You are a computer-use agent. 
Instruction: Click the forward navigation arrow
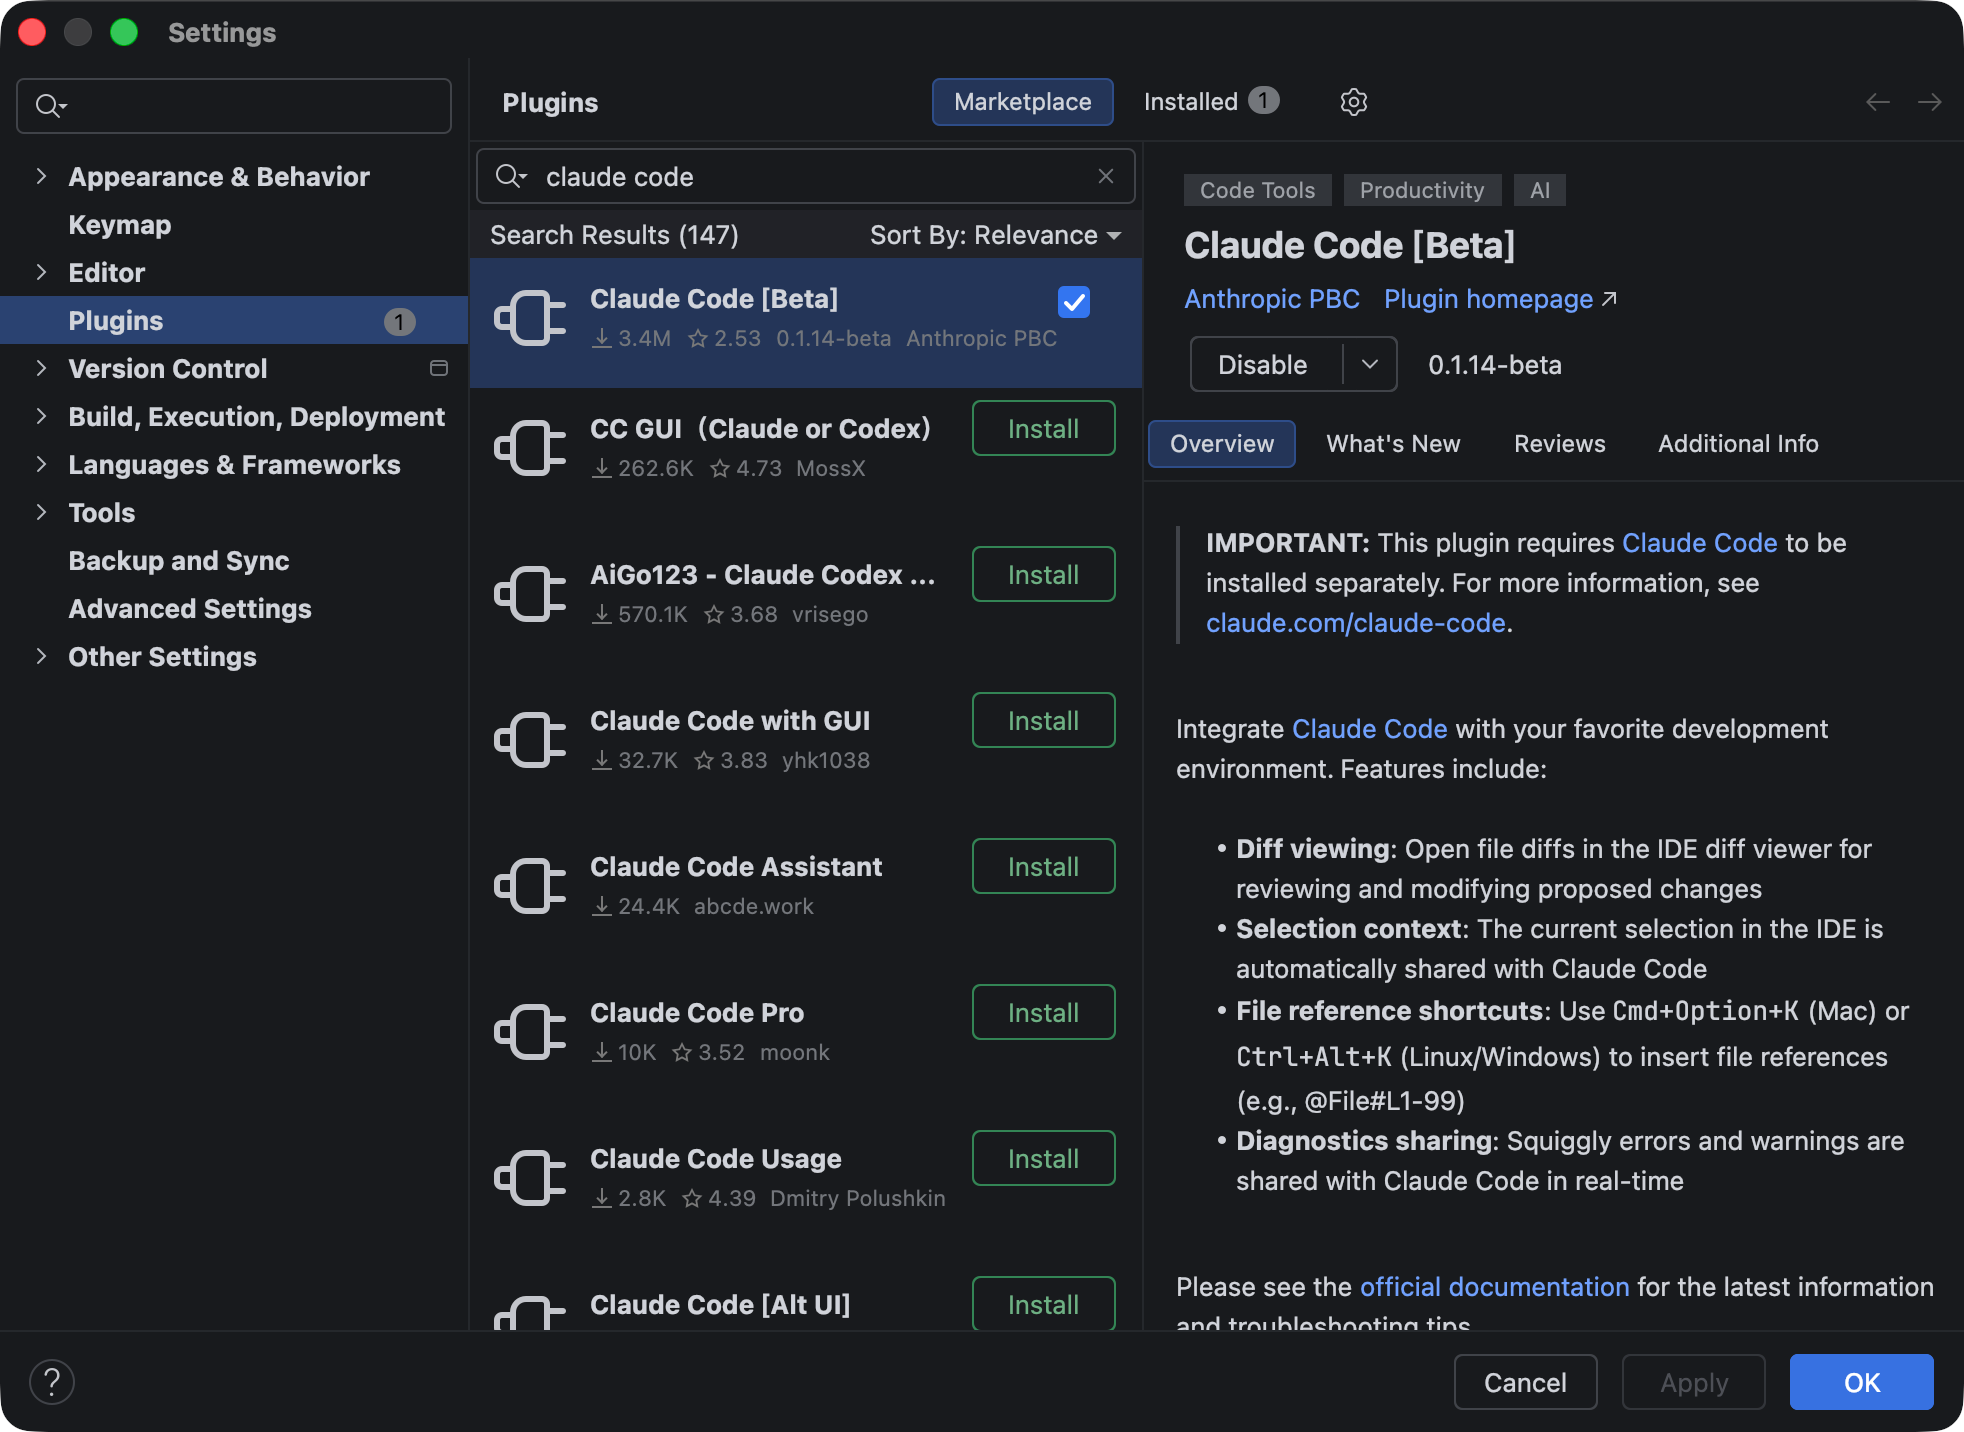pos(1929,102)
